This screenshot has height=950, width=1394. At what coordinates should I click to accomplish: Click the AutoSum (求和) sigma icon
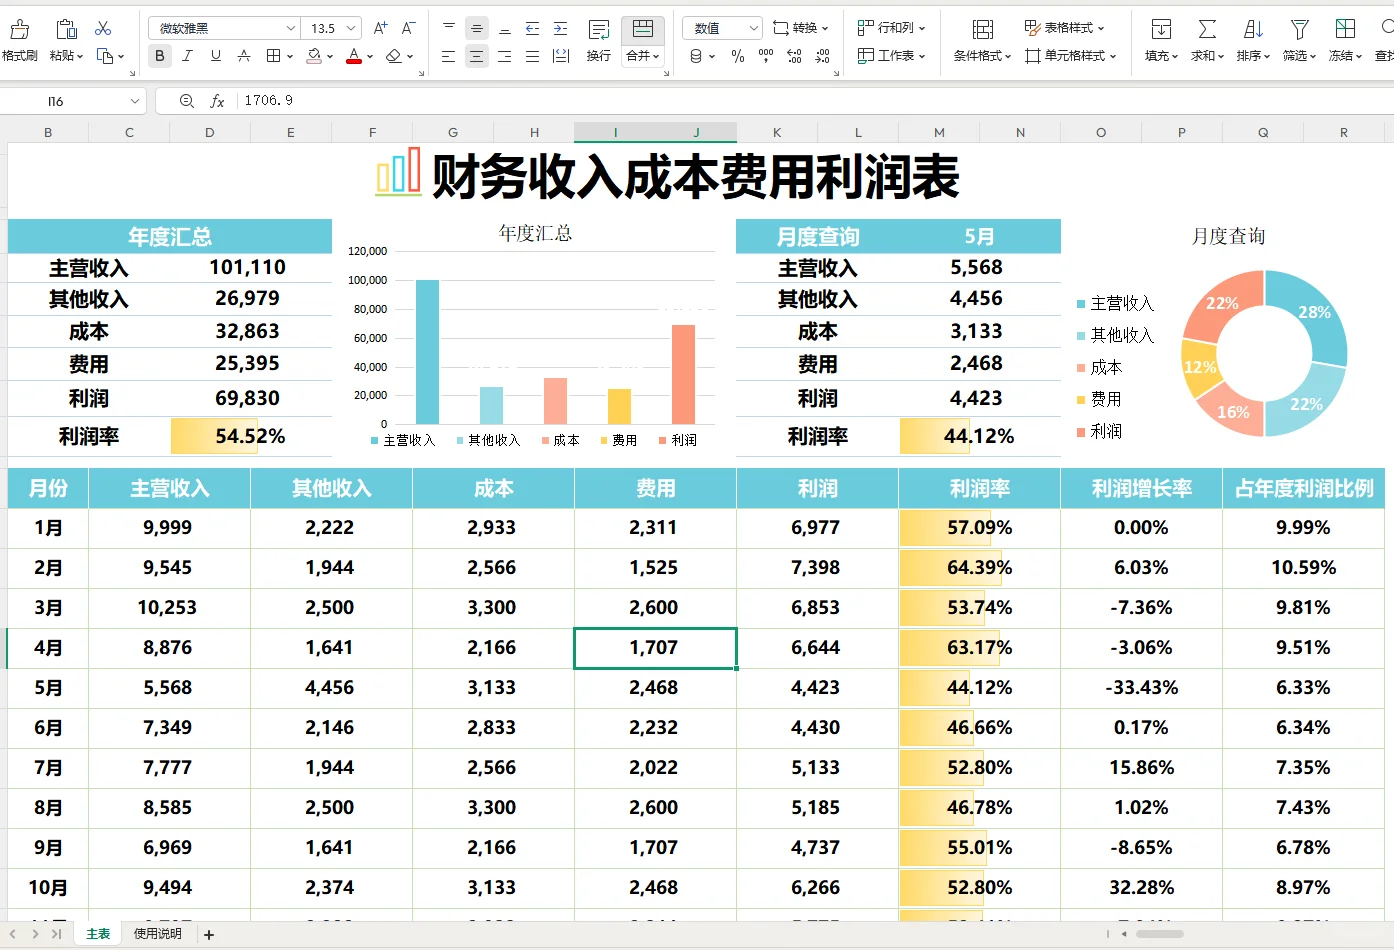(x=1208, y=29)
